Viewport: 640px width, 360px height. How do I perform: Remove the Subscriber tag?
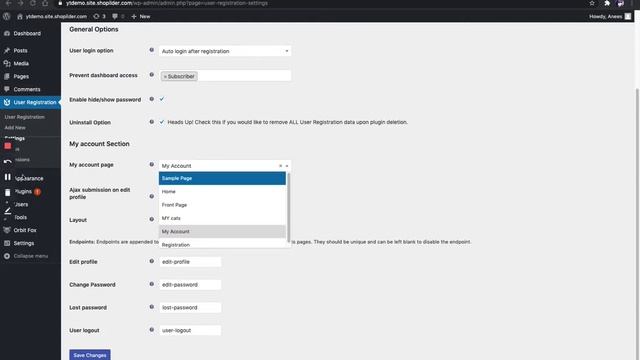(165, 77)
